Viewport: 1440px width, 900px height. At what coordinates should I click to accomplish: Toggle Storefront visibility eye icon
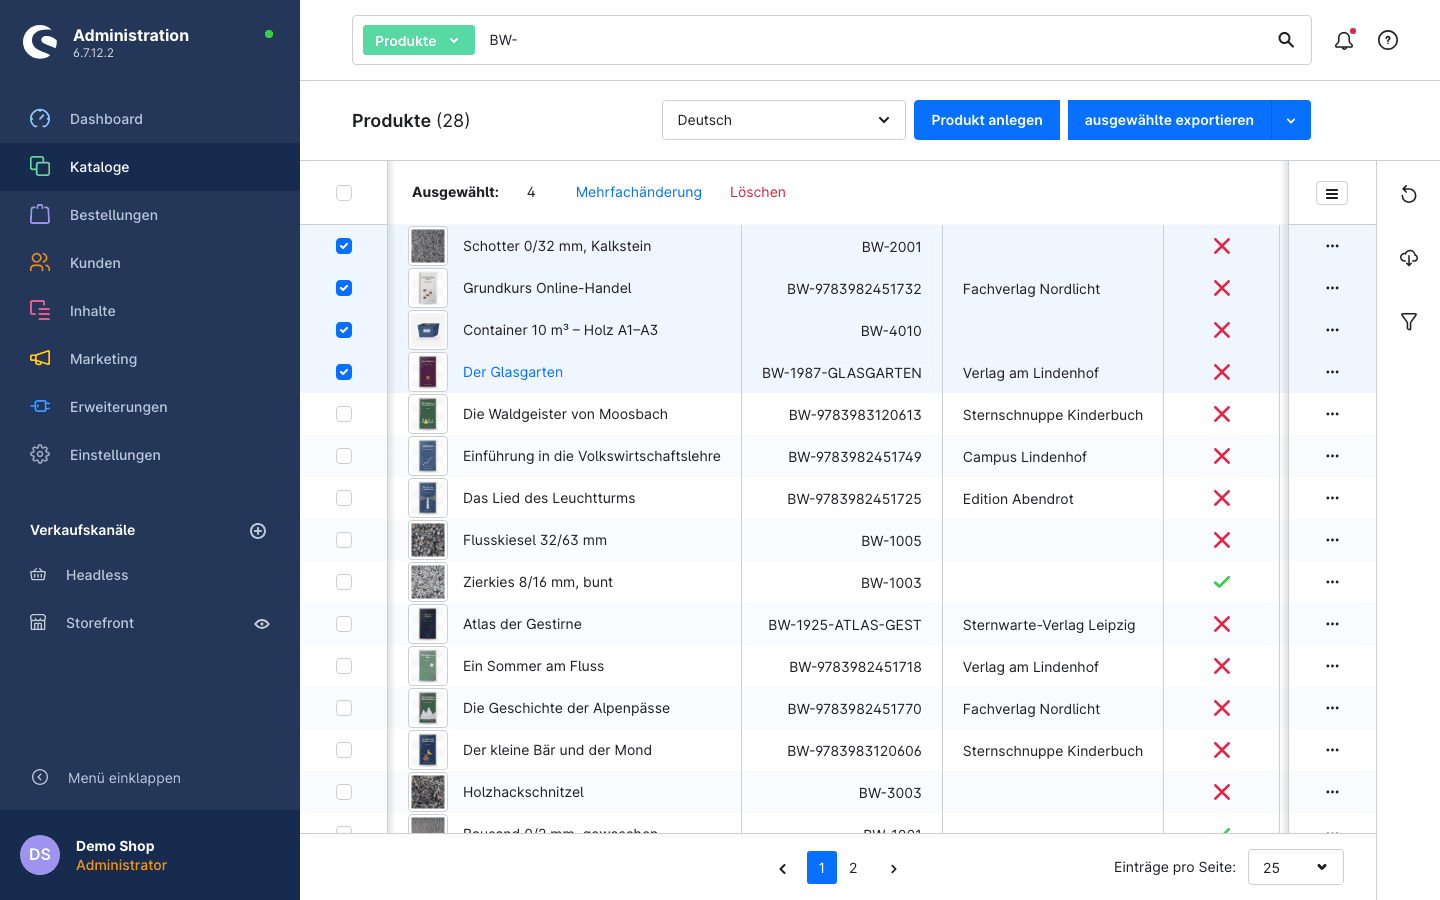tap(262, 624)
